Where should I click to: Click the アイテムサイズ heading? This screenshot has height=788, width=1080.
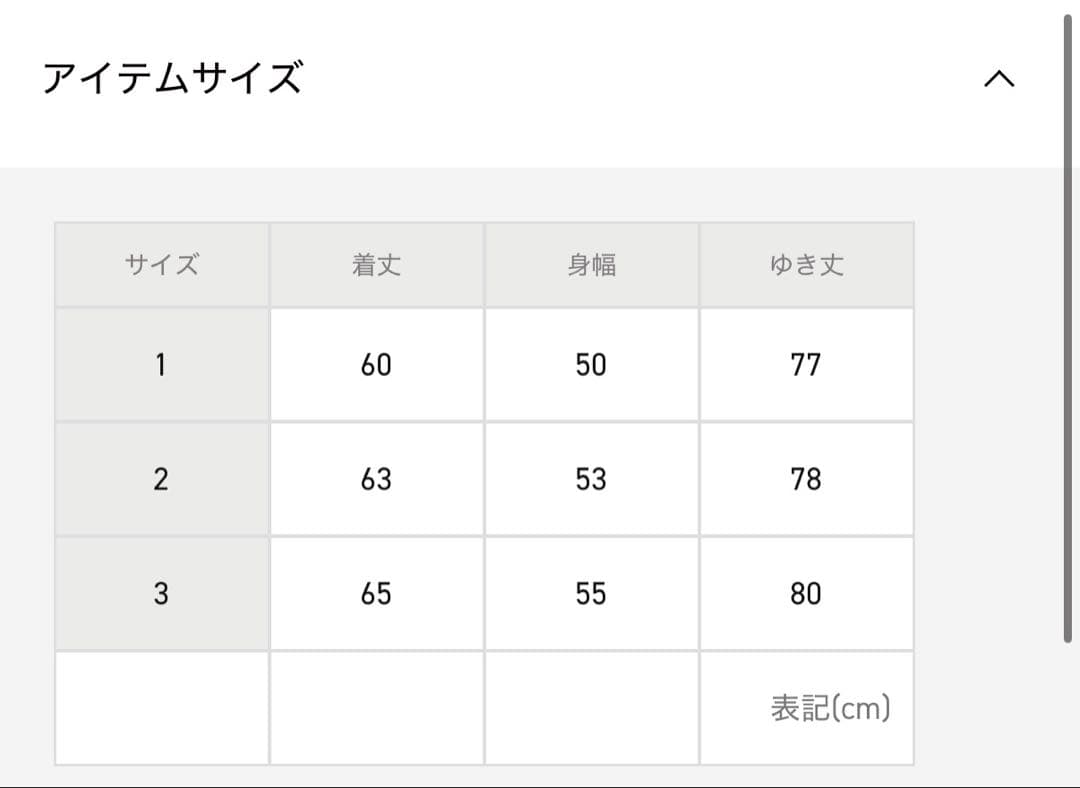(x=172, y=78)
